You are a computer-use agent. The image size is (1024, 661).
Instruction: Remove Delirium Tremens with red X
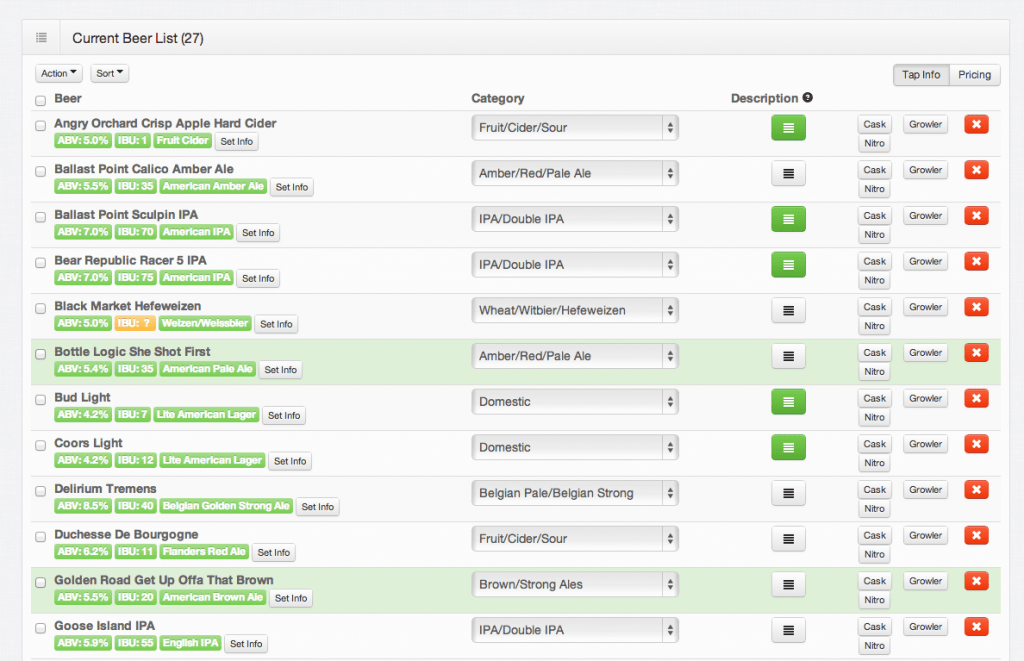point(976,490)
